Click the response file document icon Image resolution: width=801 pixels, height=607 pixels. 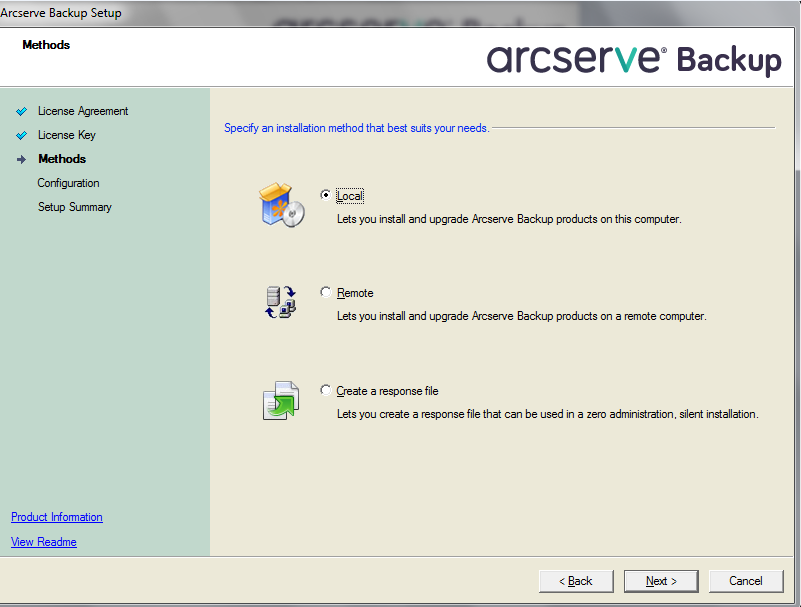pyautogui.click(x=279, y=400)
